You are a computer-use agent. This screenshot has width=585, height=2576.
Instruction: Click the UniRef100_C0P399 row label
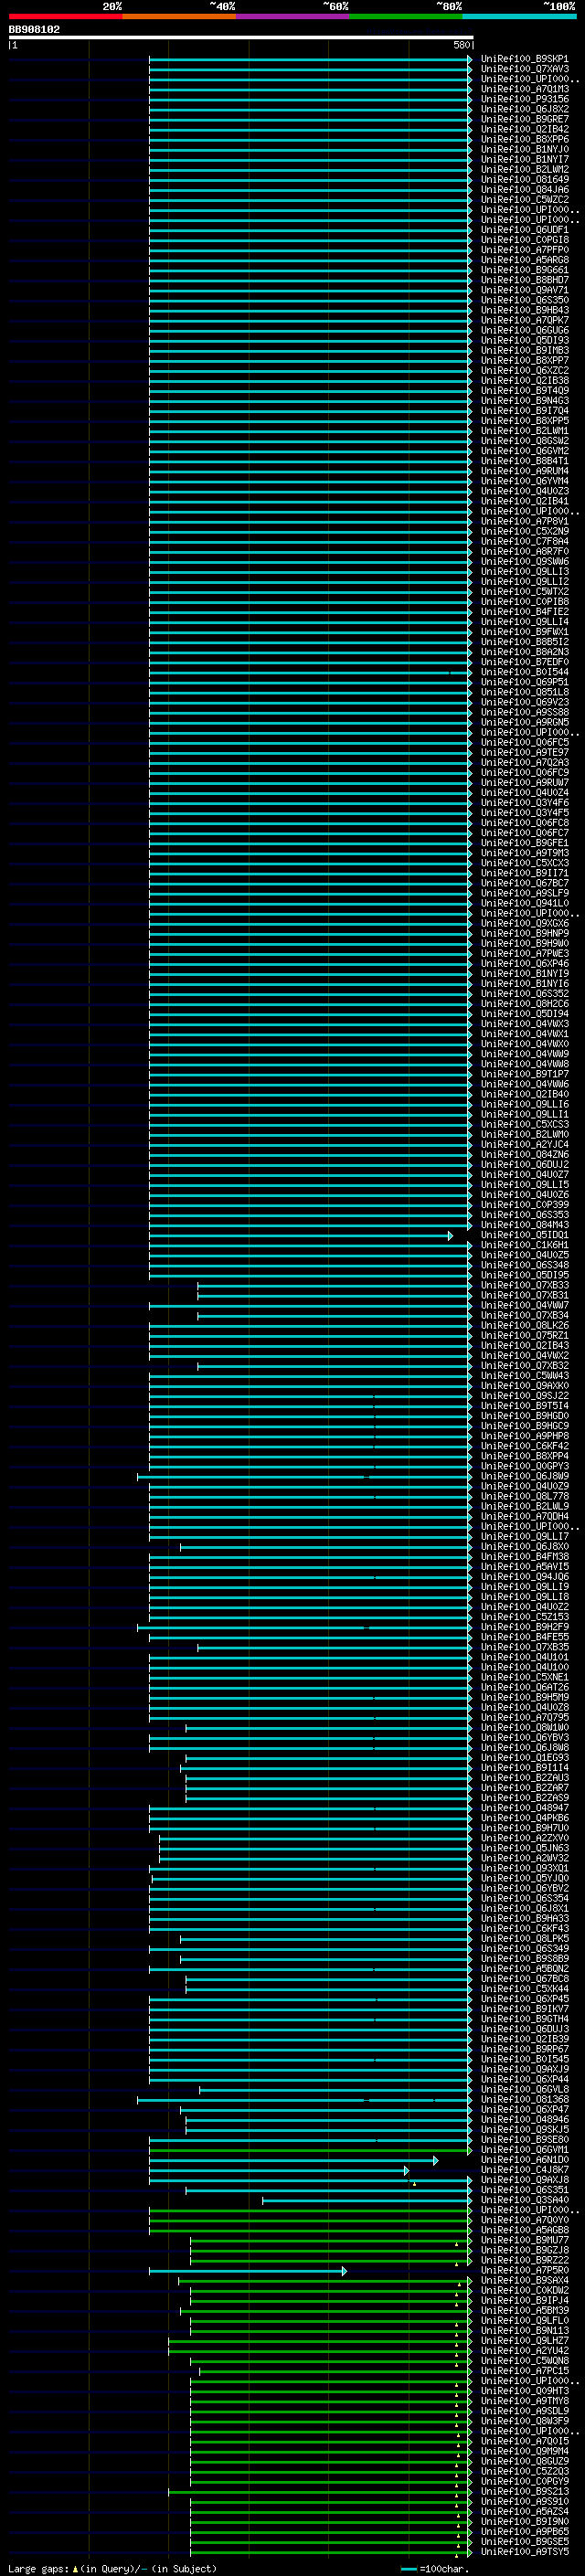click(525, 1205)
